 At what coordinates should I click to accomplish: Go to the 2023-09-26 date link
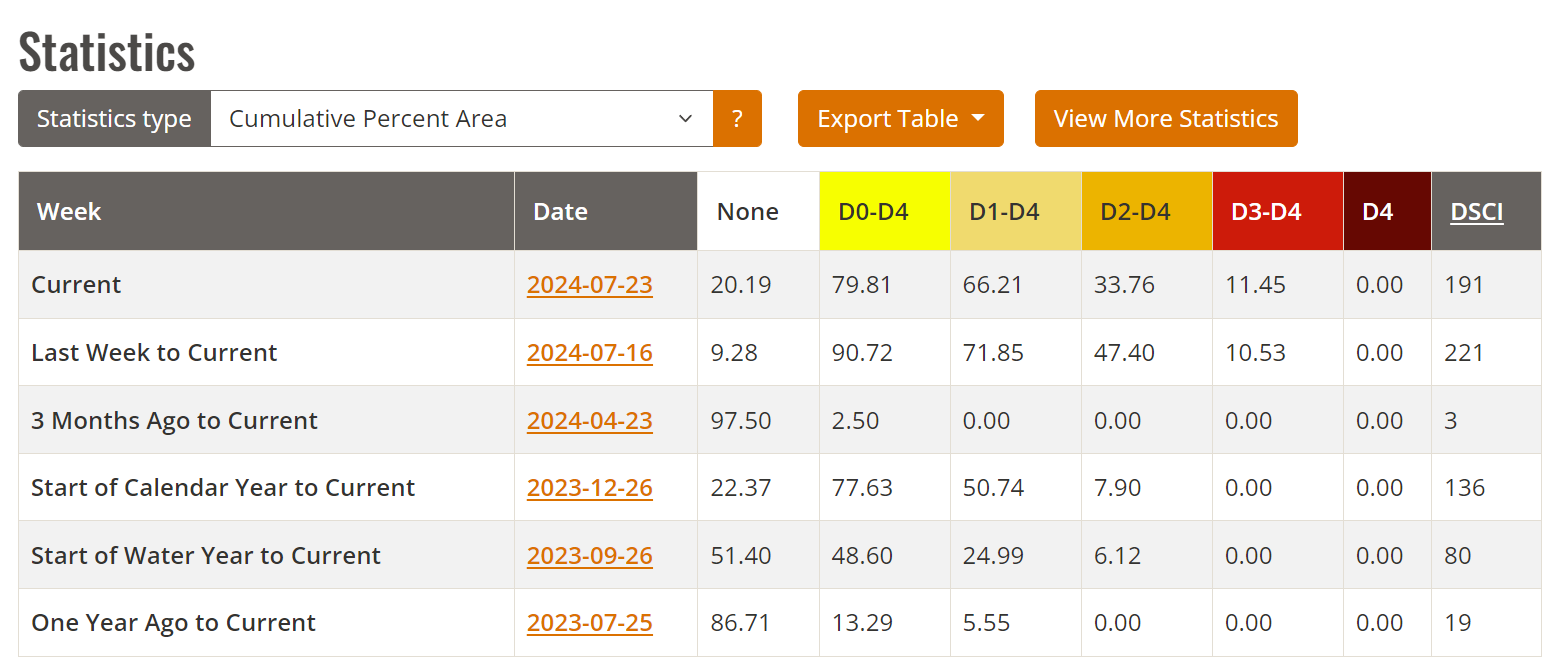click(x=590, y=555)
